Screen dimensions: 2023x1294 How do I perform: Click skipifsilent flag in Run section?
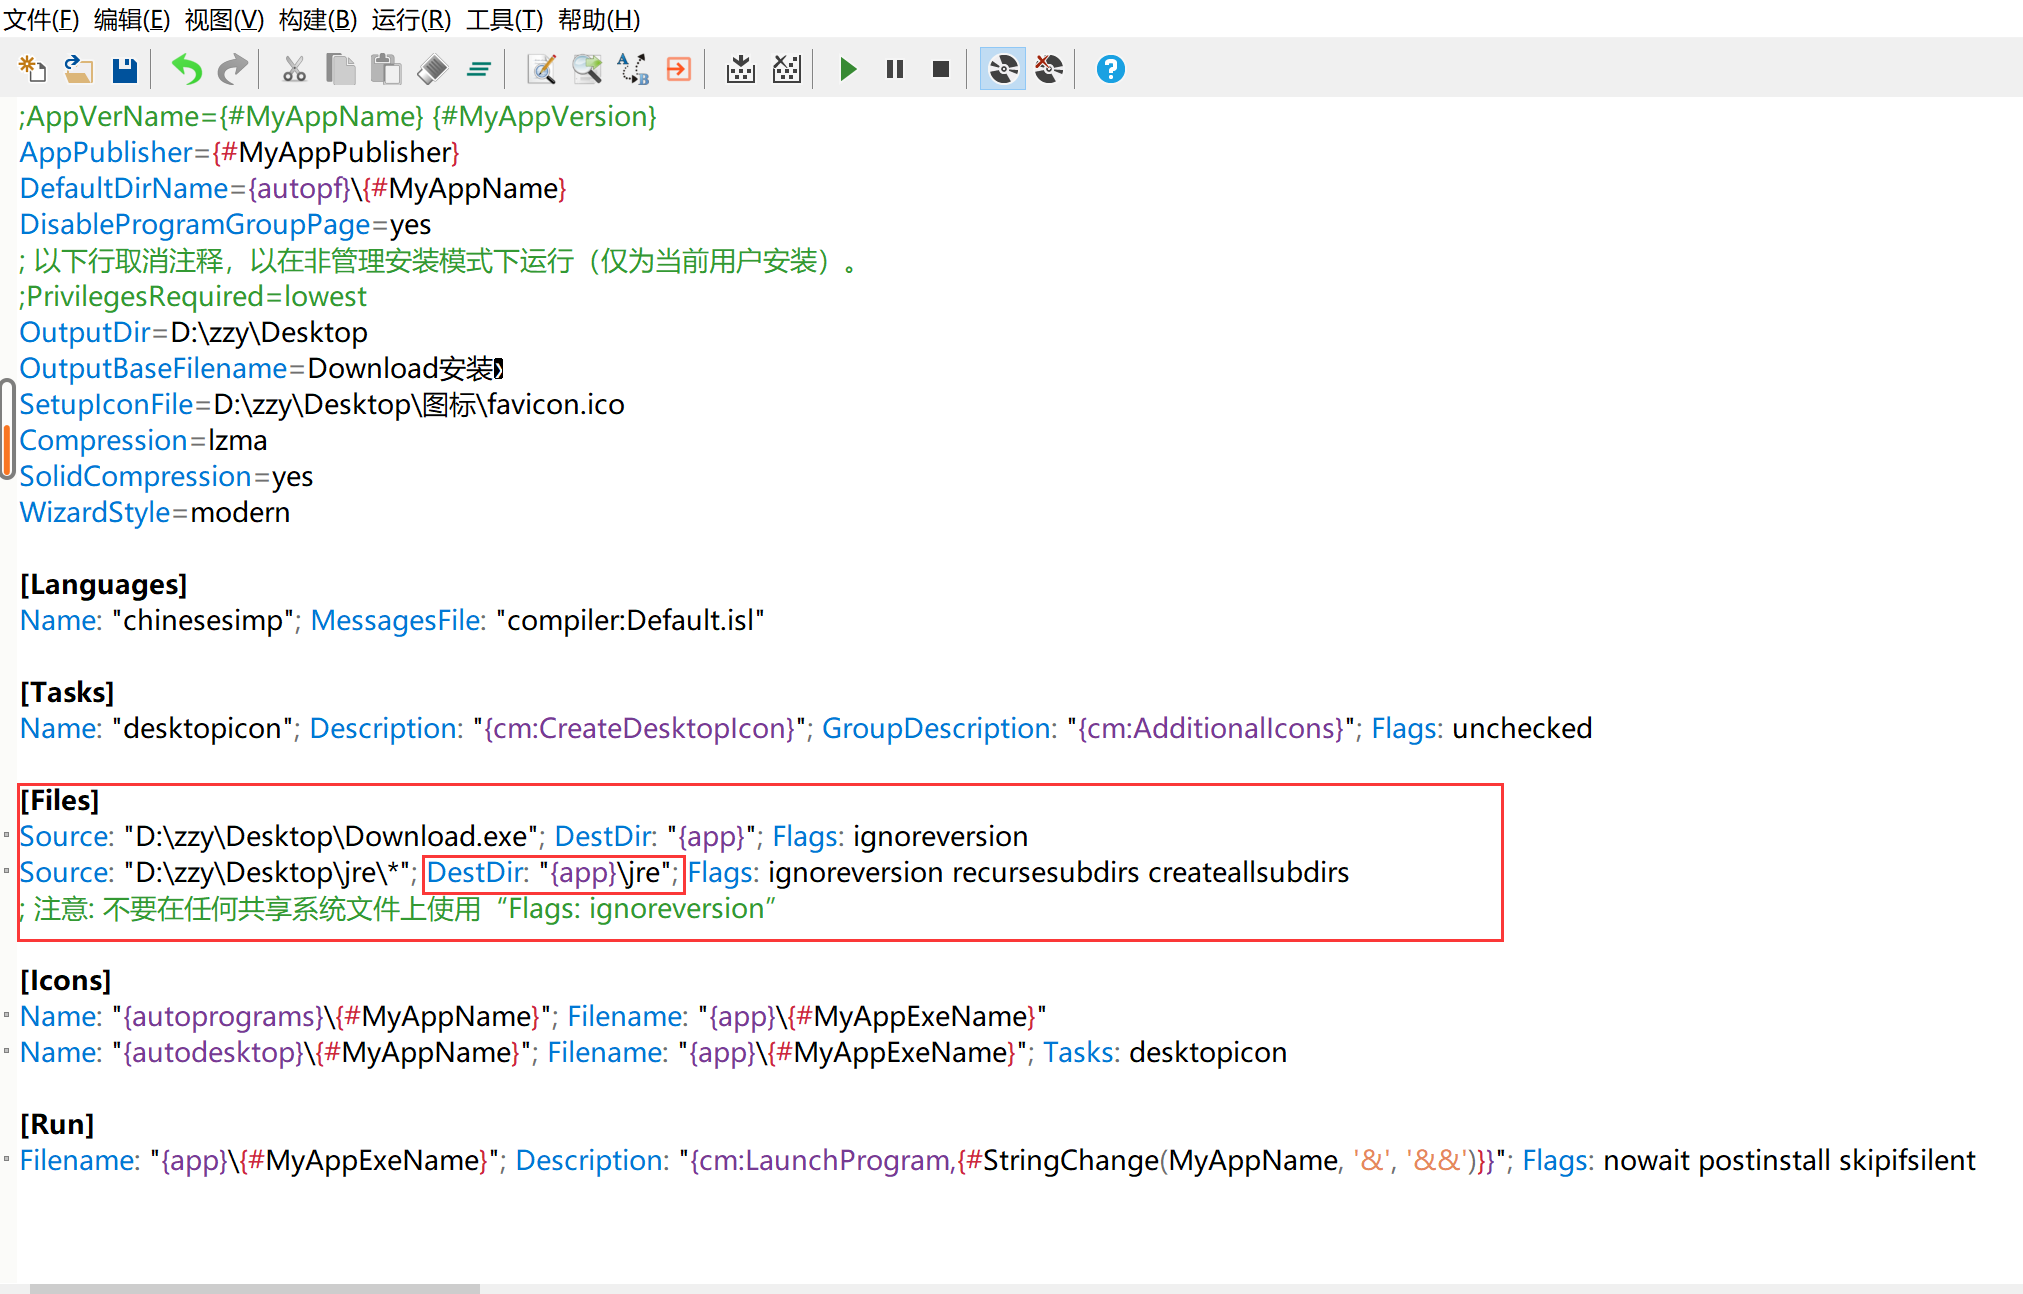click(1906, 1160)
